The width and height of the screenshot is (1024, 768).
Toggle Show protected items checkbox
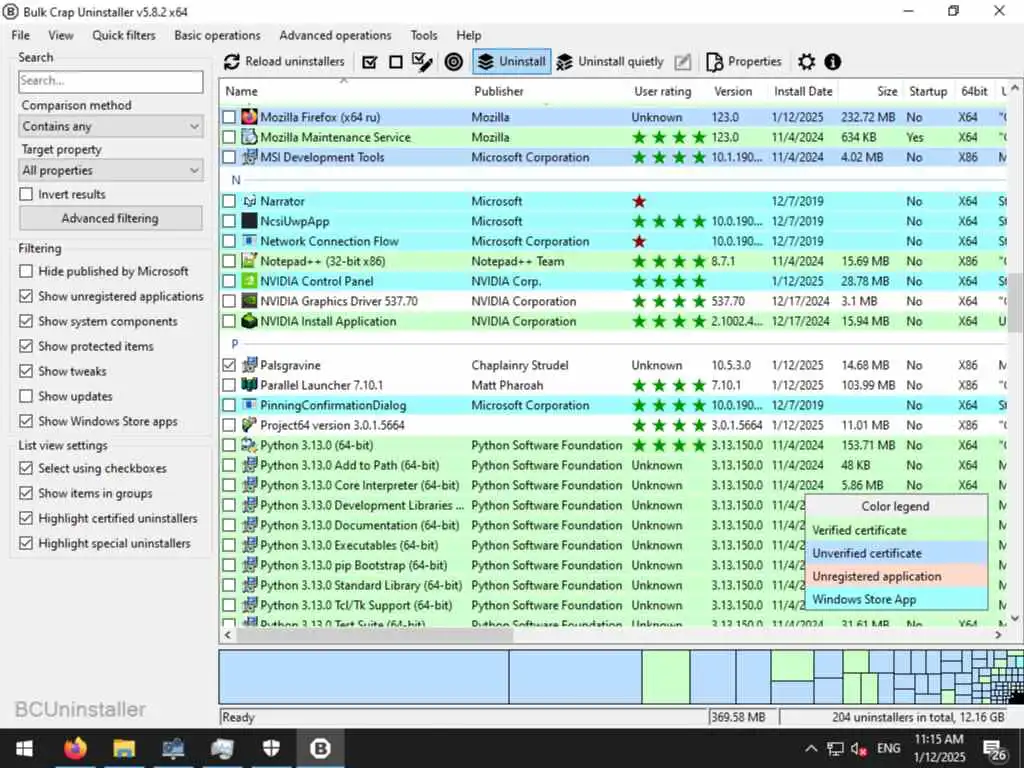(x=26, y=345)
